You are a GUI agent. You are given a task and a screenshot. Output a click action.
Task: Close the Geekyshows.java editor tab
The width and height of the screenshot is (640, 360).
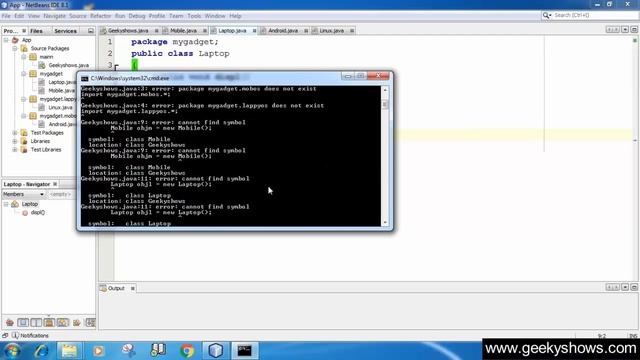[x=156, y=31]
